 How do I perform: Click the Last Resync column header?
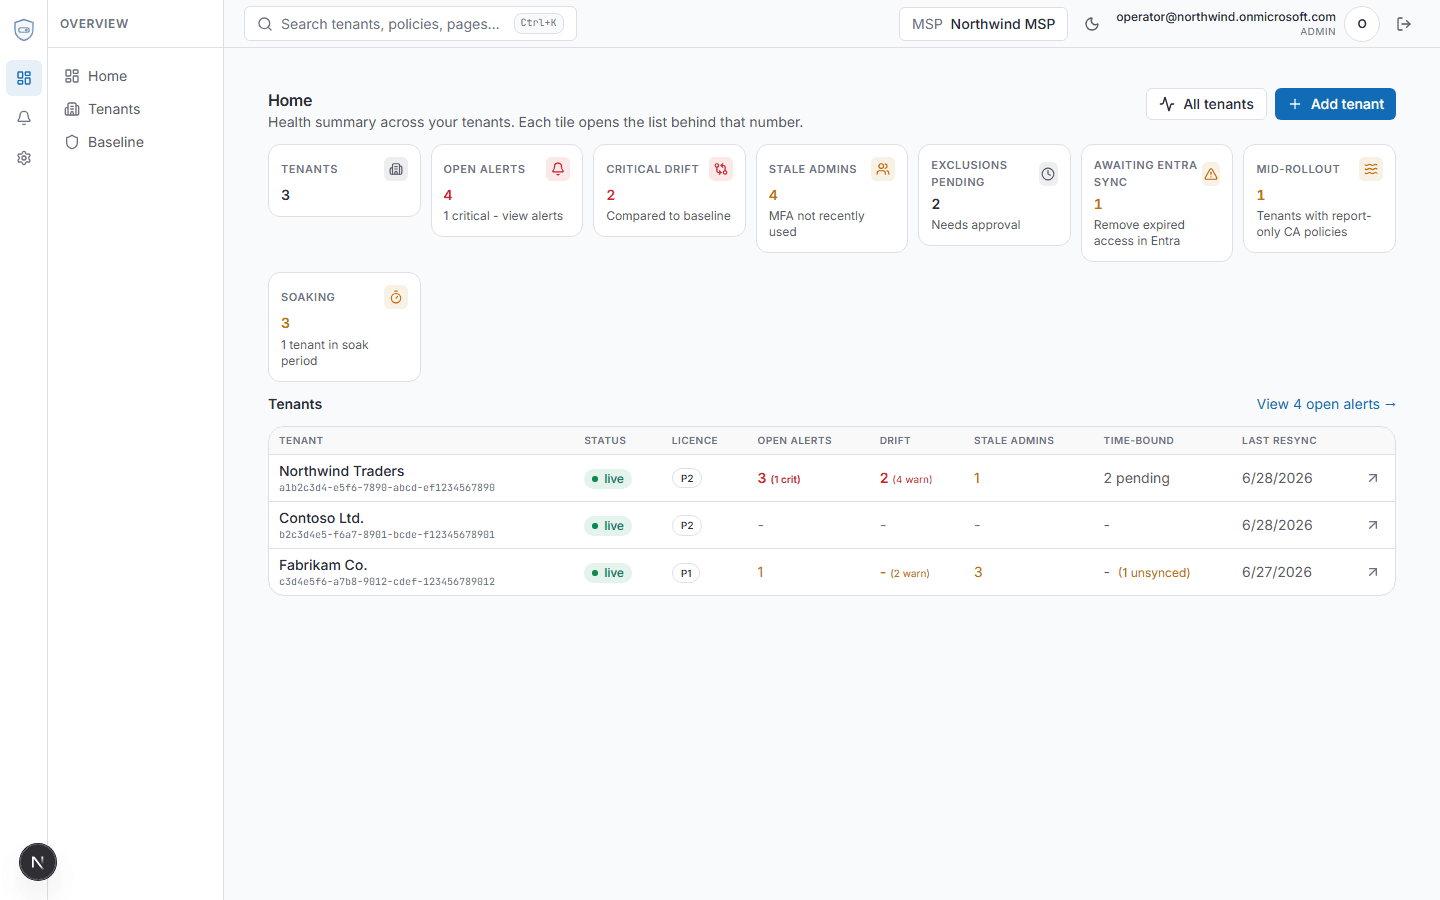(x=1279, y=440)
